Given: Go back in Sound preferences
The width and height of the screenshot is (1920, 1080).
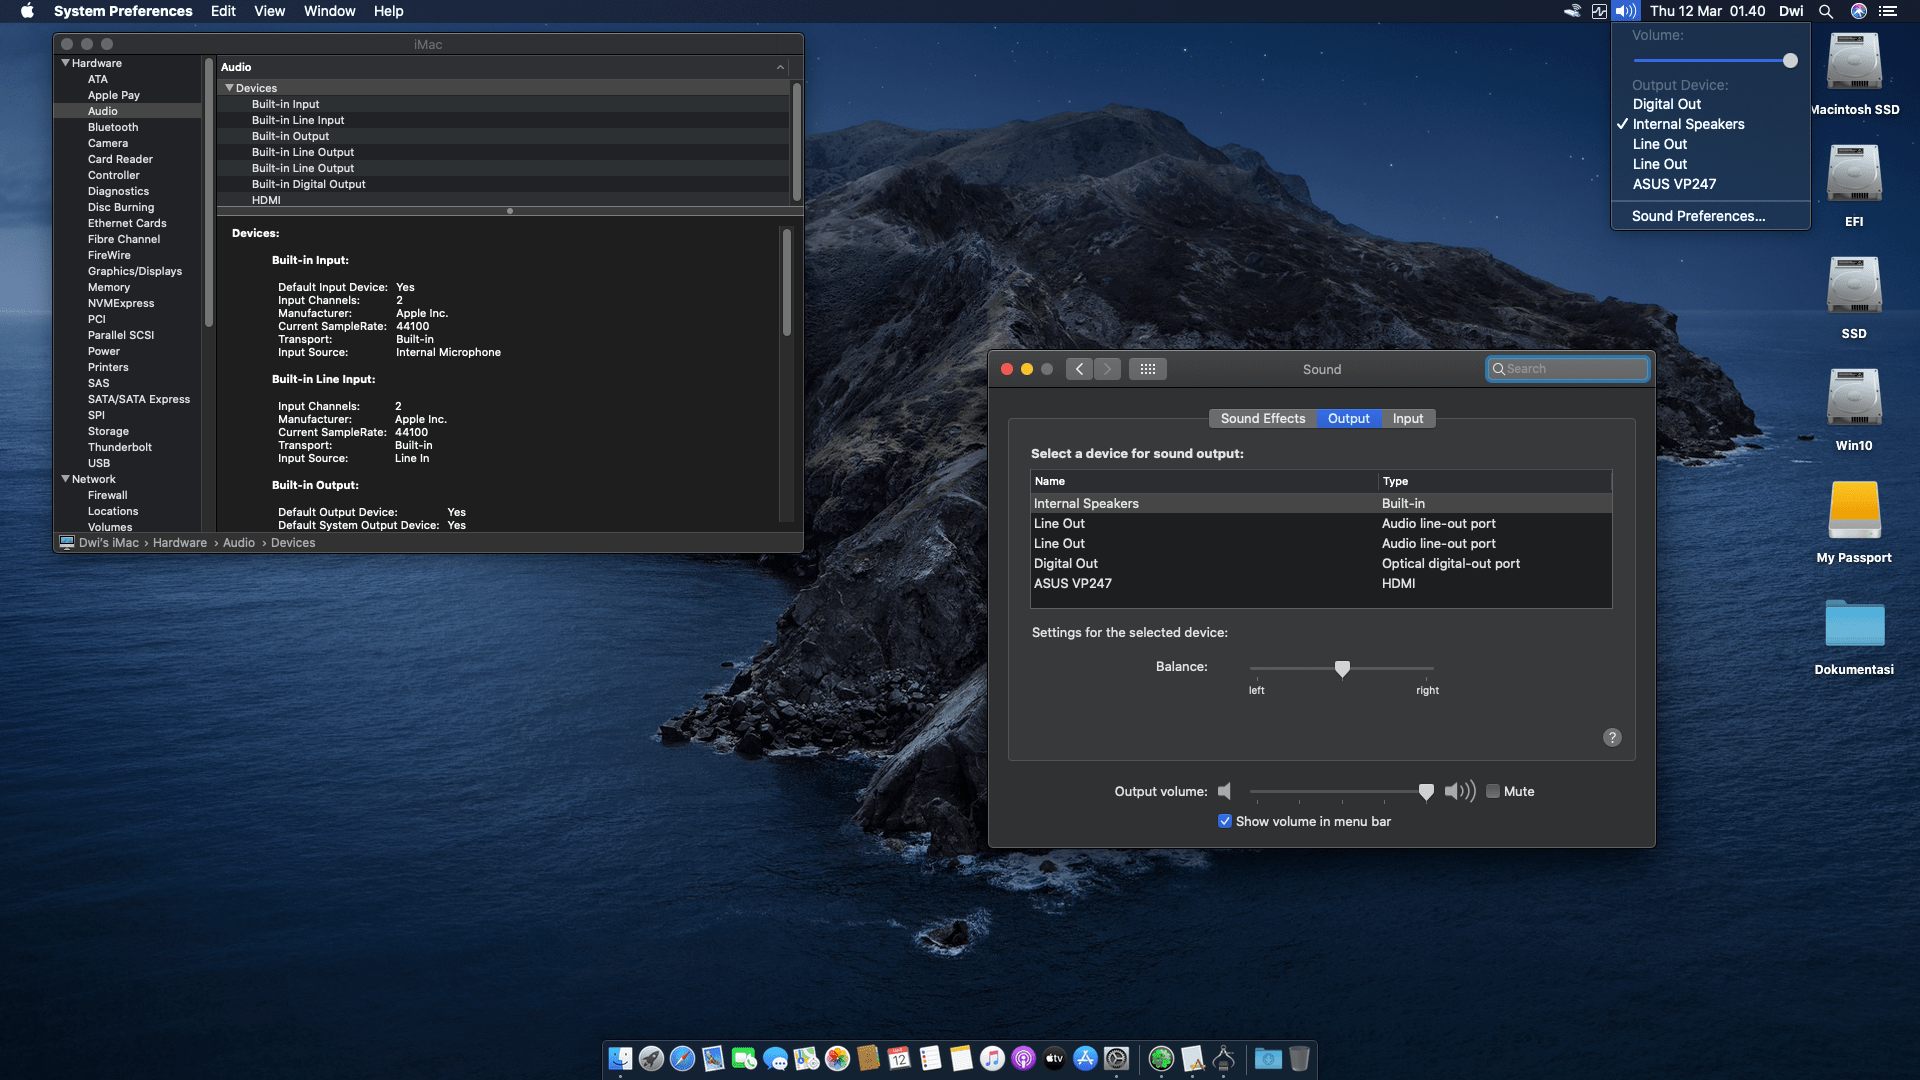Looking at the screenshot, I should (1079, 369).
